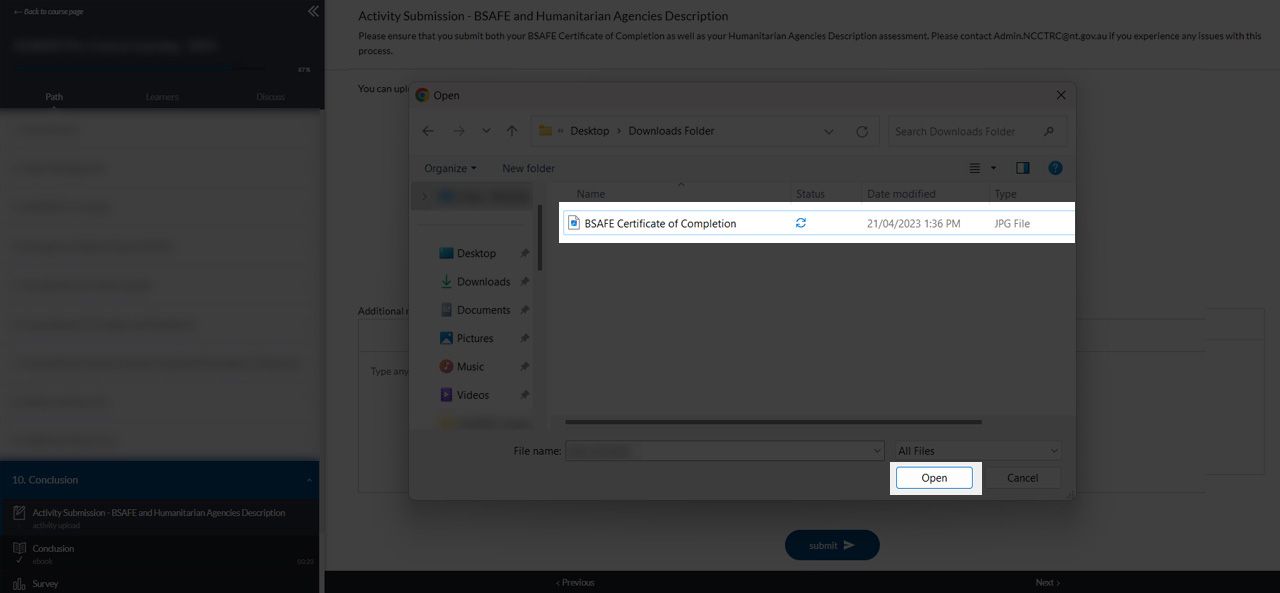Click New folder in toolbar

[x=528, y=168]
